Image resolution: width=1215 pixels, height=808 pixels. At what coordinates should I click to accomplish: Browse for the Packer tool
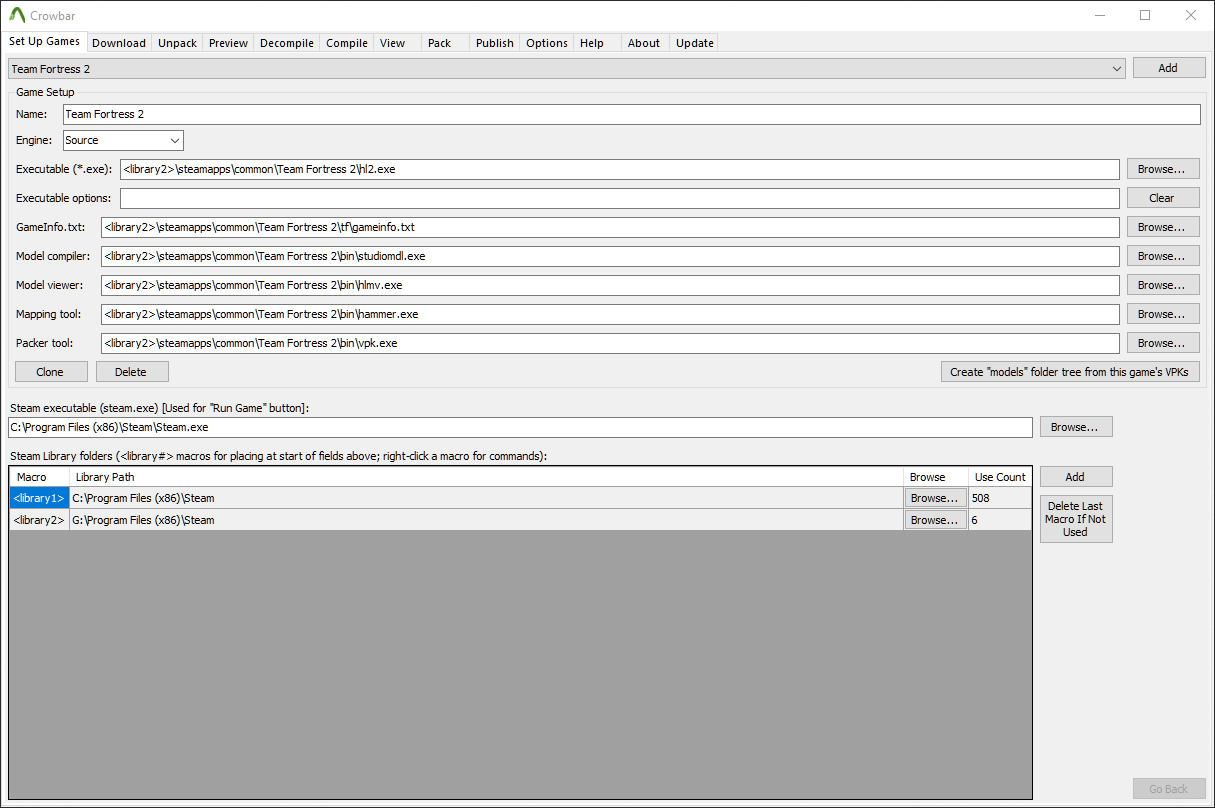point(1163,343)
